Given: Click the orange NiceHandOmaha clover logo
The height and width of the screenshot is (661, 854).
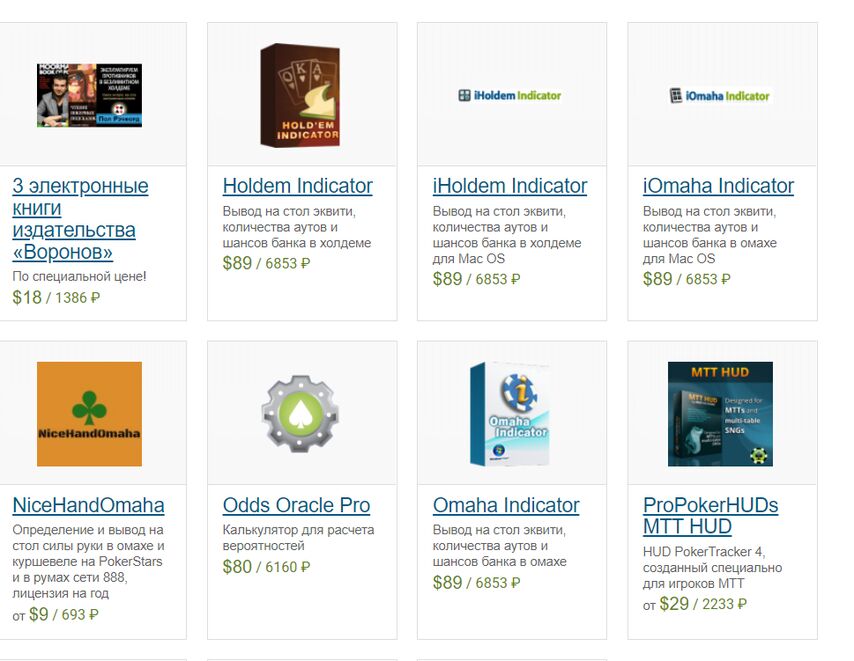Looking at the screenshot, I should (x=89, y=414).
